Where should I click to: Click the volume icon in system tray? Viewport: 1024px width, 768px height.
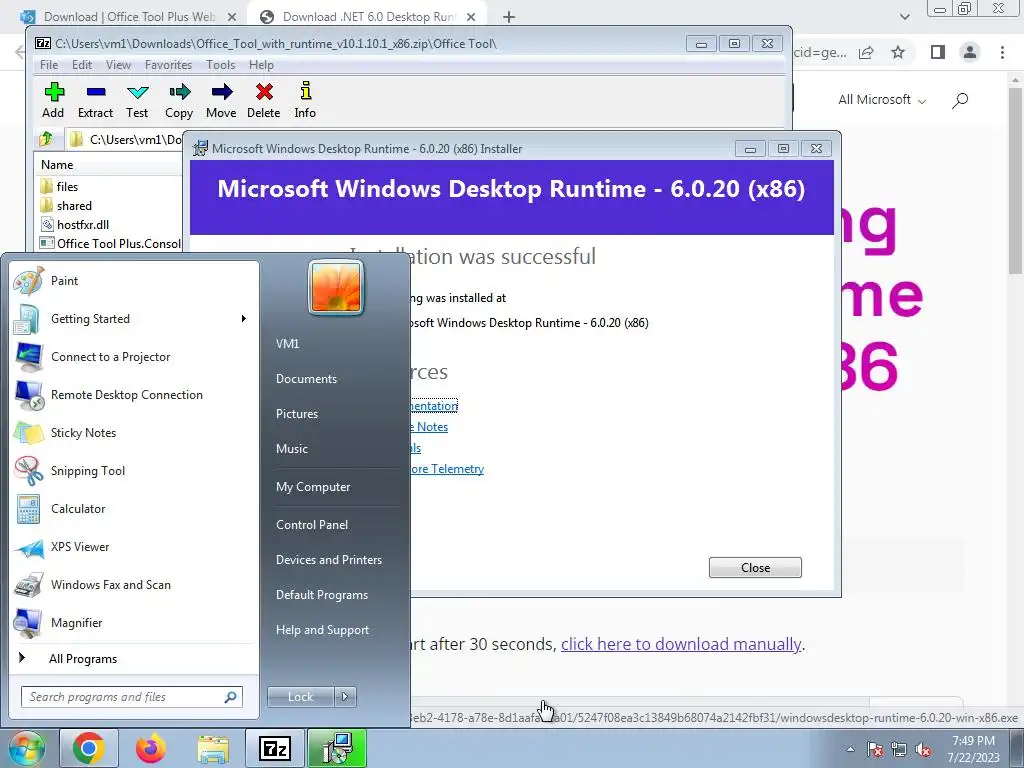[923, 749]
